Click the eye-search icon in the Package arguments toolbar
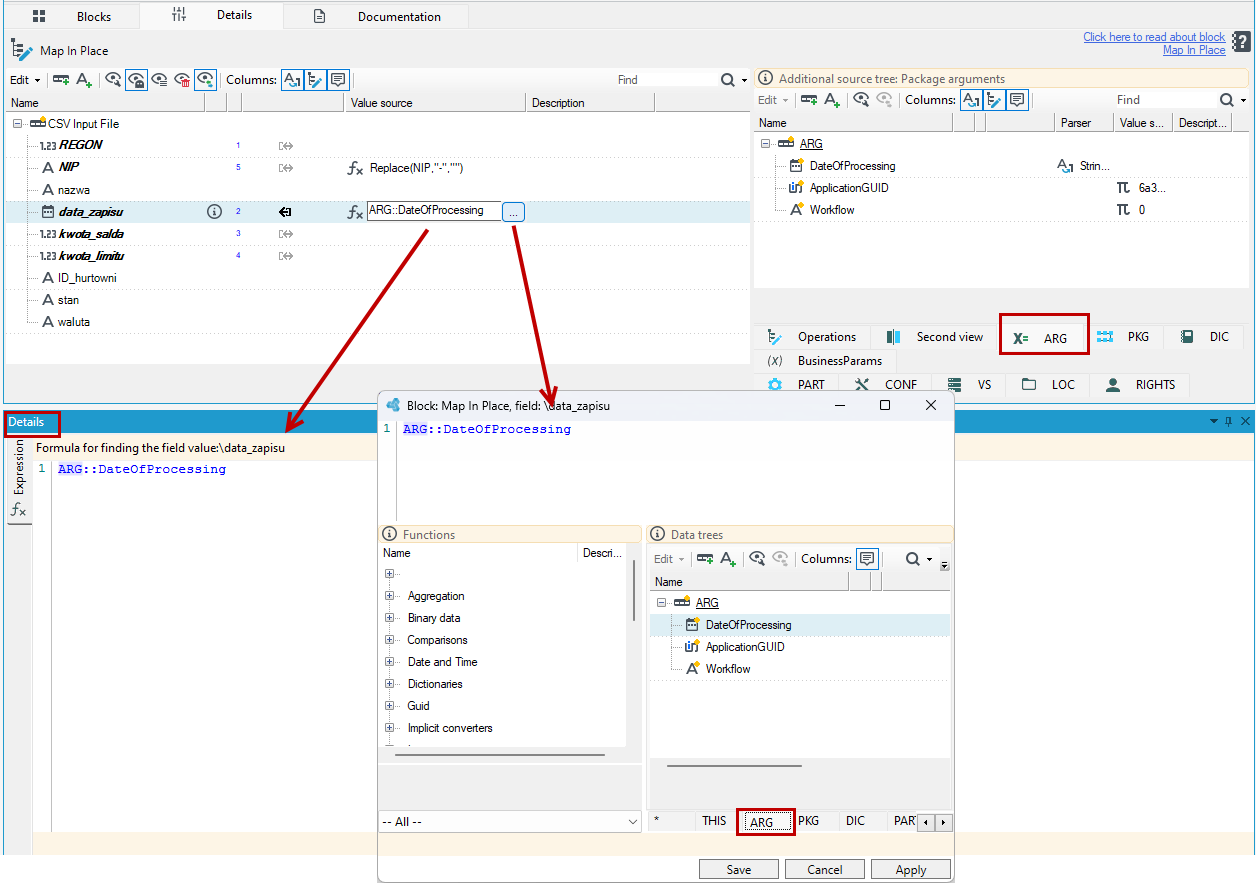This screenshot has width=1256, height=885. 860,100
